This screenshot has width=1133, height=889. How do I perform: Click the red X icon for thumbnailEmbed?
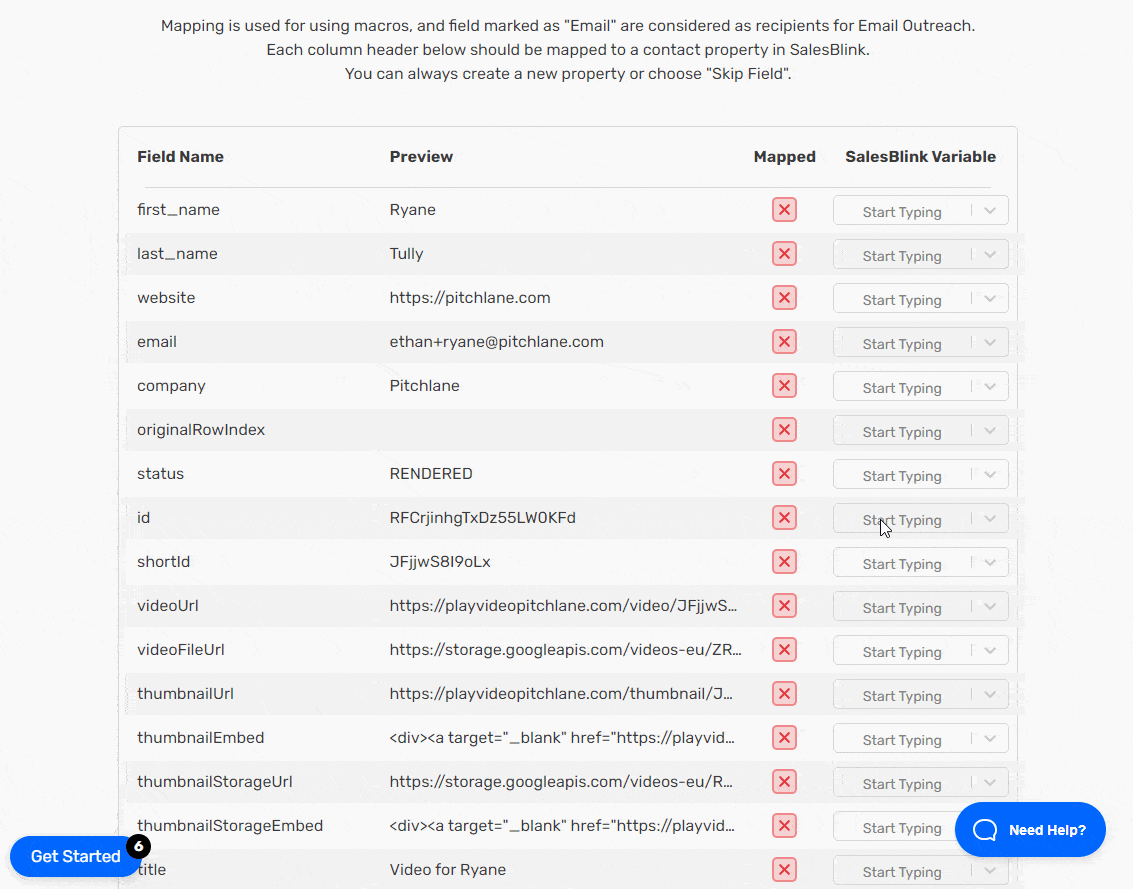click(x=784, y=738)
